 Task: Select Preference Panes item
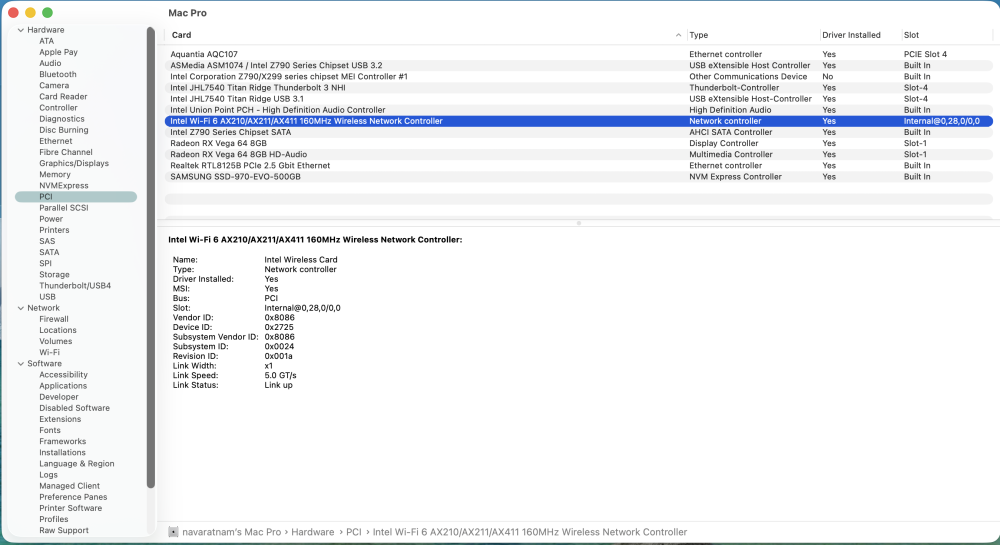(x=73, y=497)
